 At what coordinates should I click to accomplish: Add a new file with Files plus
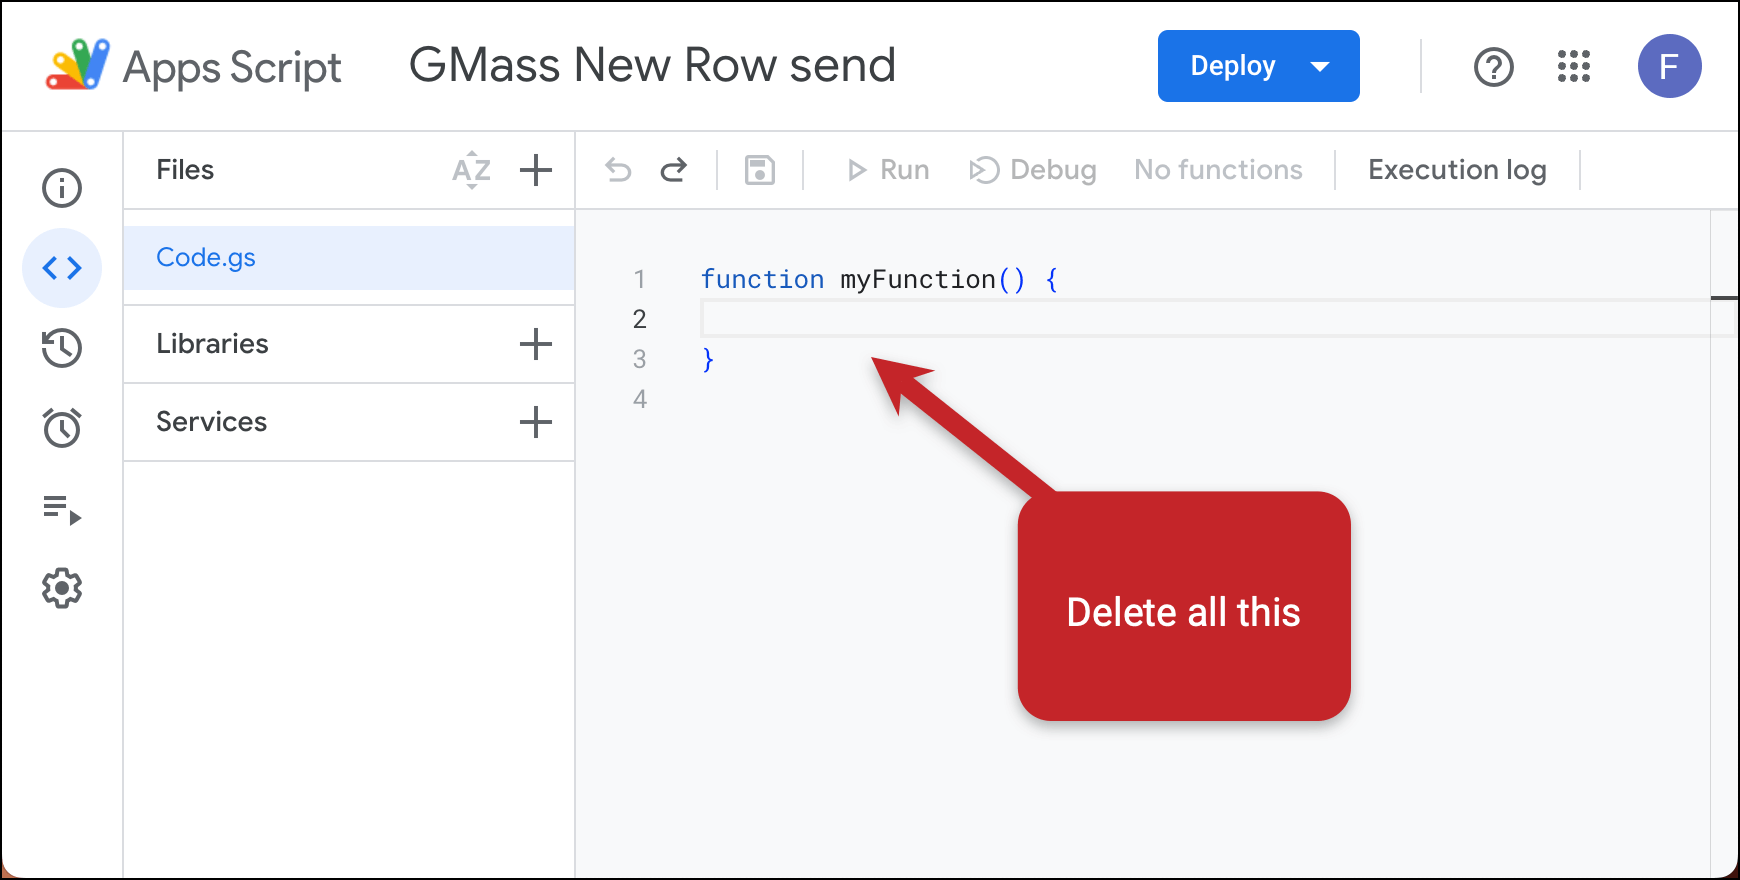point(536,170)
